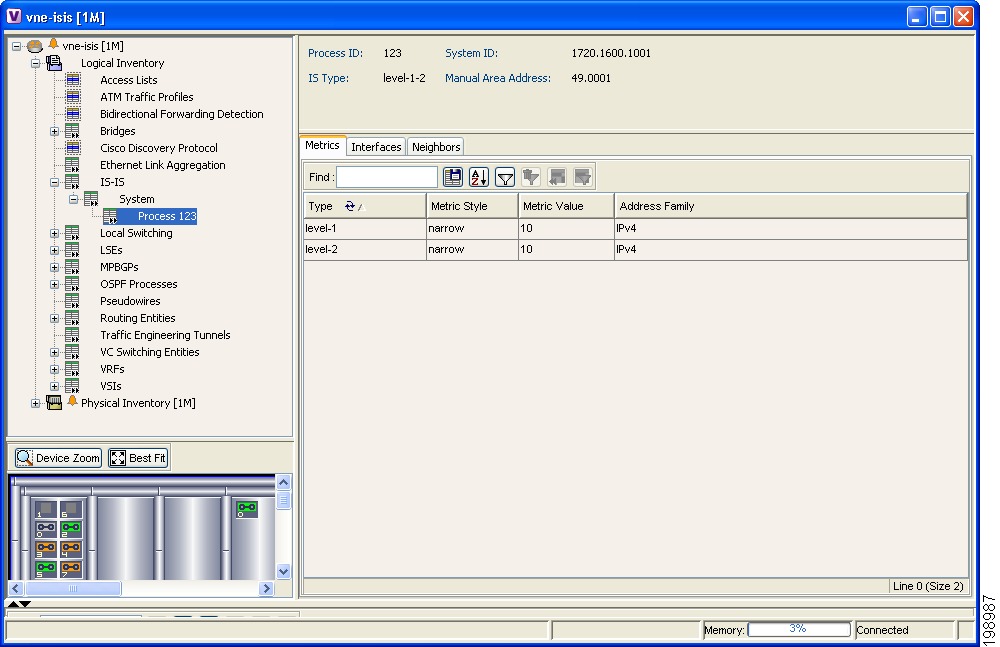Click the Physical Inventory chassis icon
The width and height of the screenshot is (1000, 647).
click(54, 403)
